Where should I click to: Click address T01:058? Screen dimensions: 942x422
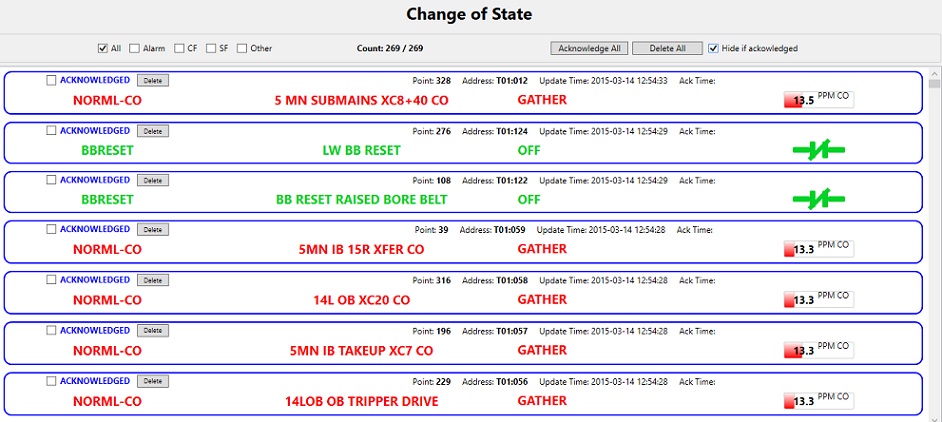pos(511,280)
